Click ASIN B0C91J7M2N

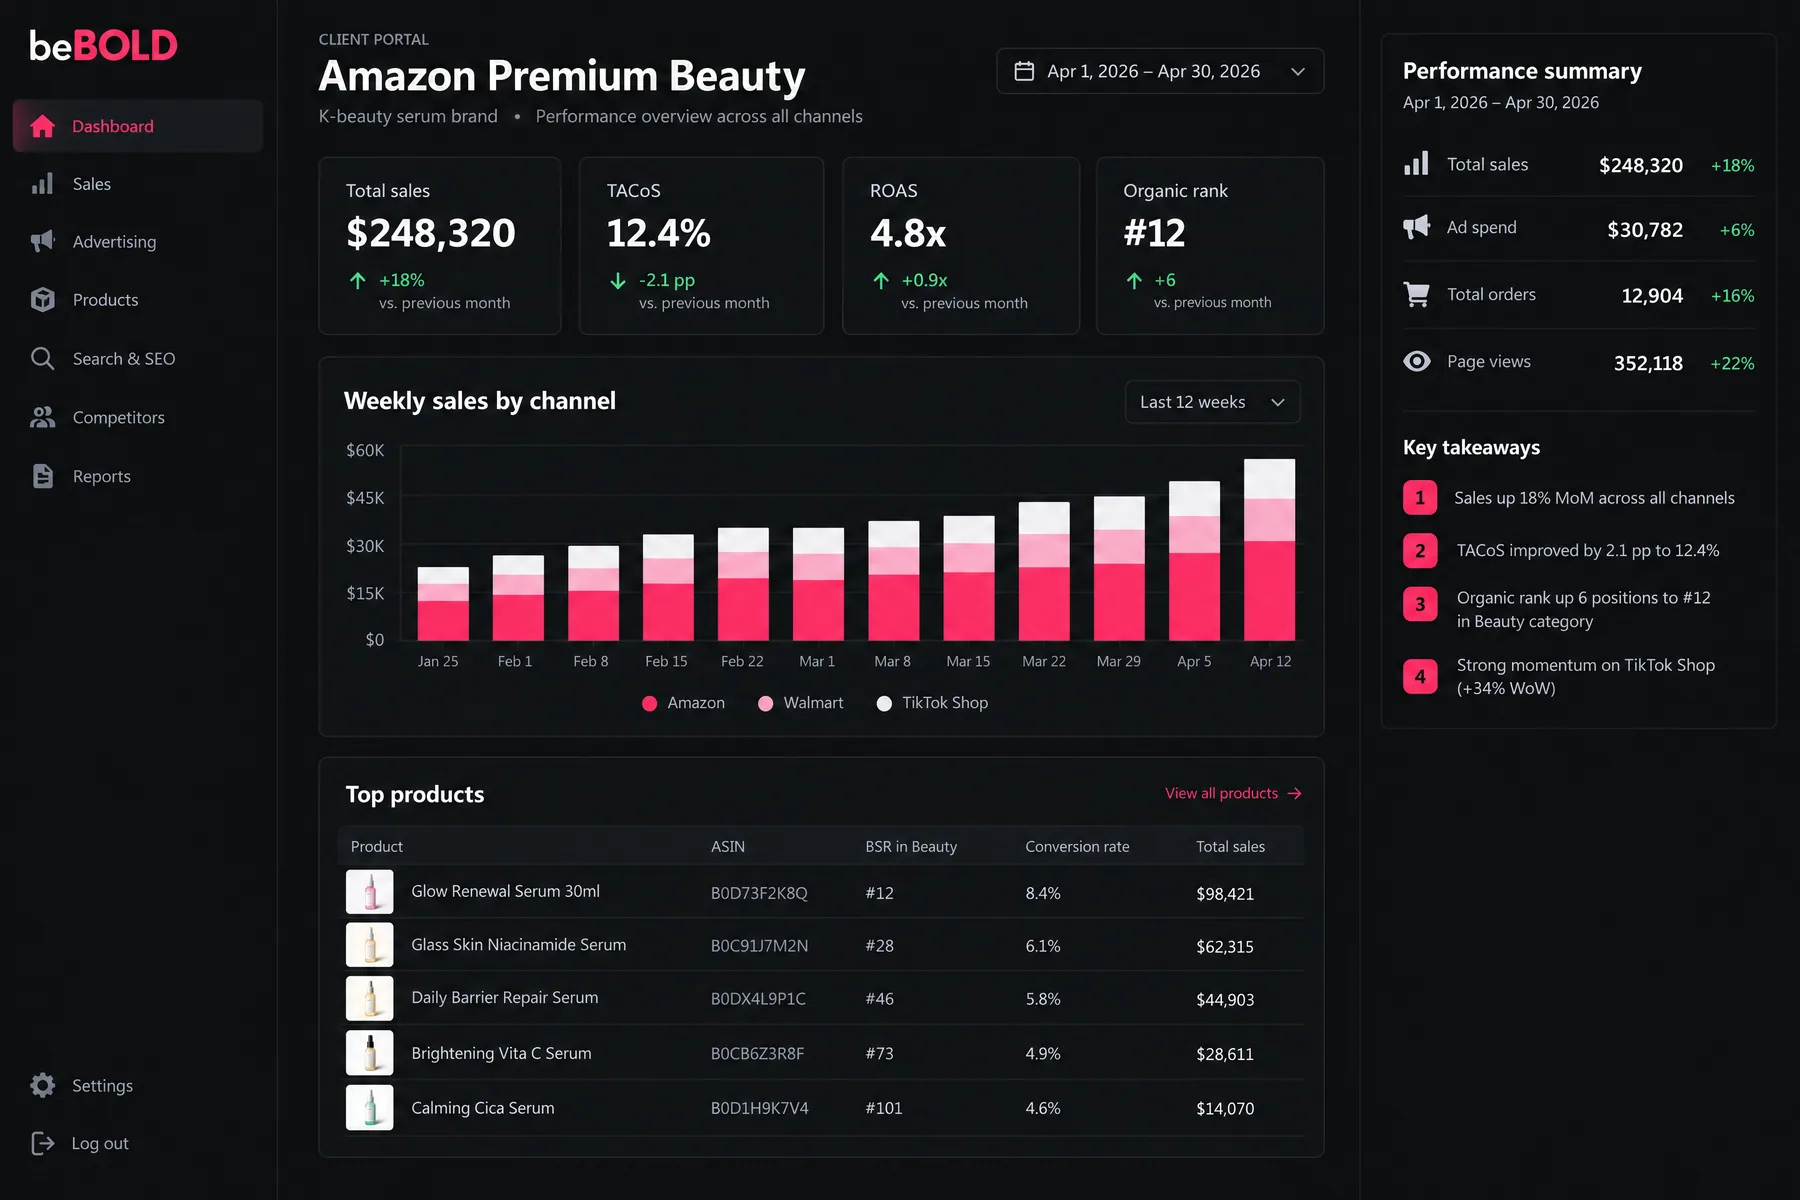click(759, 946)
